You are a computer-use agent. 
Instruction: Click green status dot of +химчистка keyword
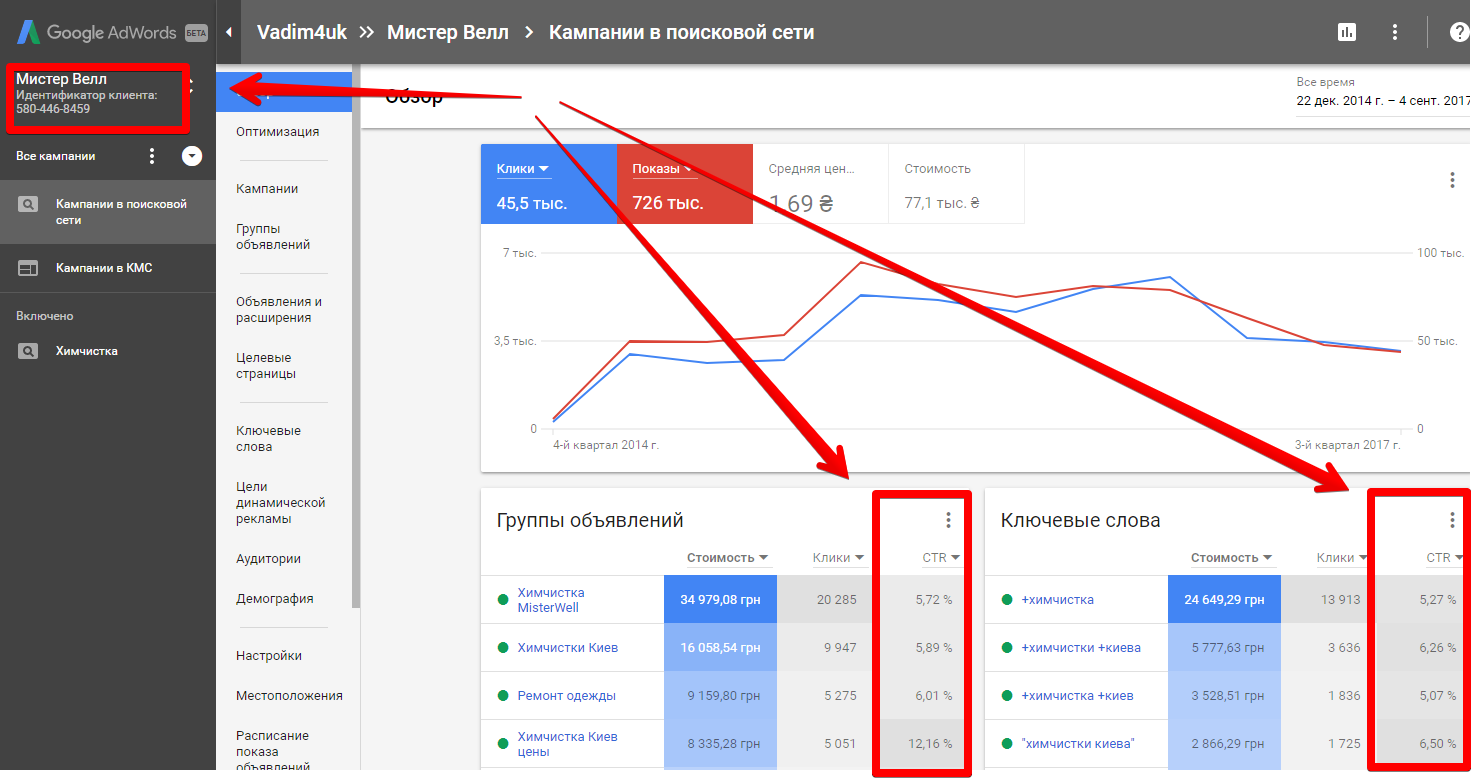(x=1007, y=600)
